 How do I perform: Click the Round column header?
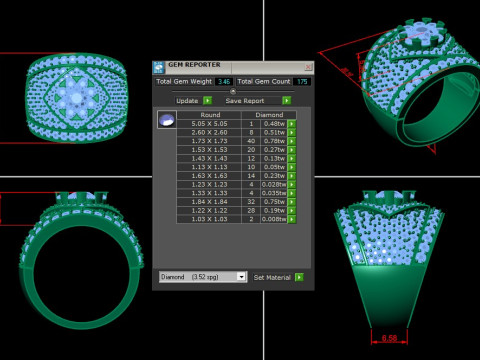tap(209, 115)
